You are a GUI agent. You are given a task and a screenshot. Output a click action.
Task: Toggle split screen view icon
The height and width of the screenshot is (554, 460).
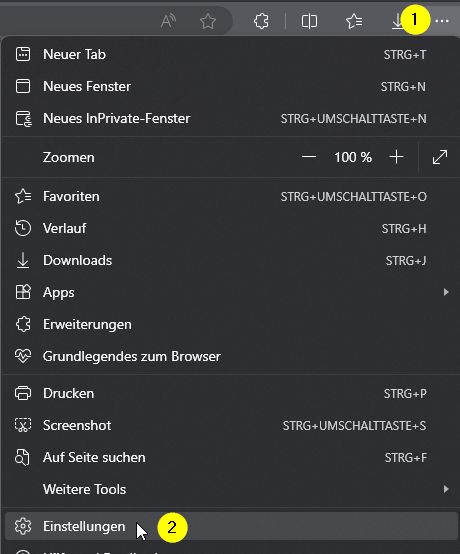309,21
